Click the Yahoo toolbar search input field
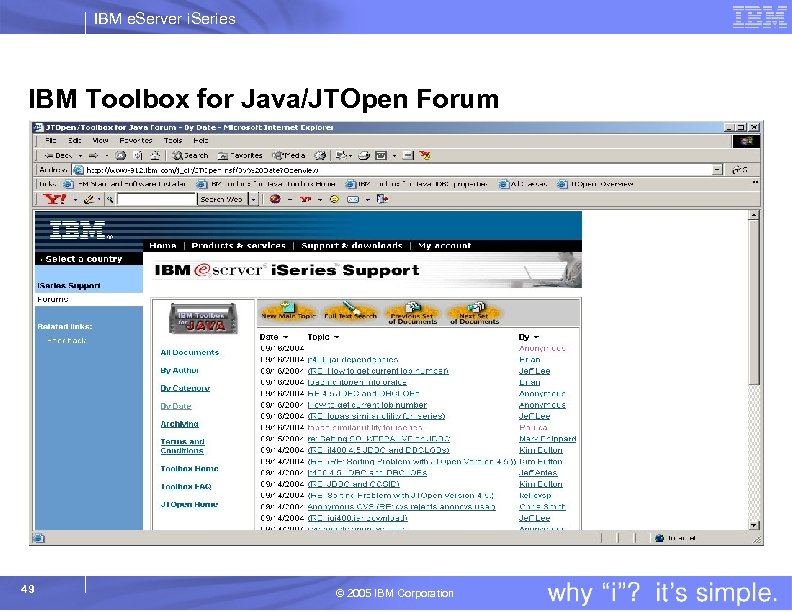The width and height of the screenshot is (792, 612). (157, 199)
